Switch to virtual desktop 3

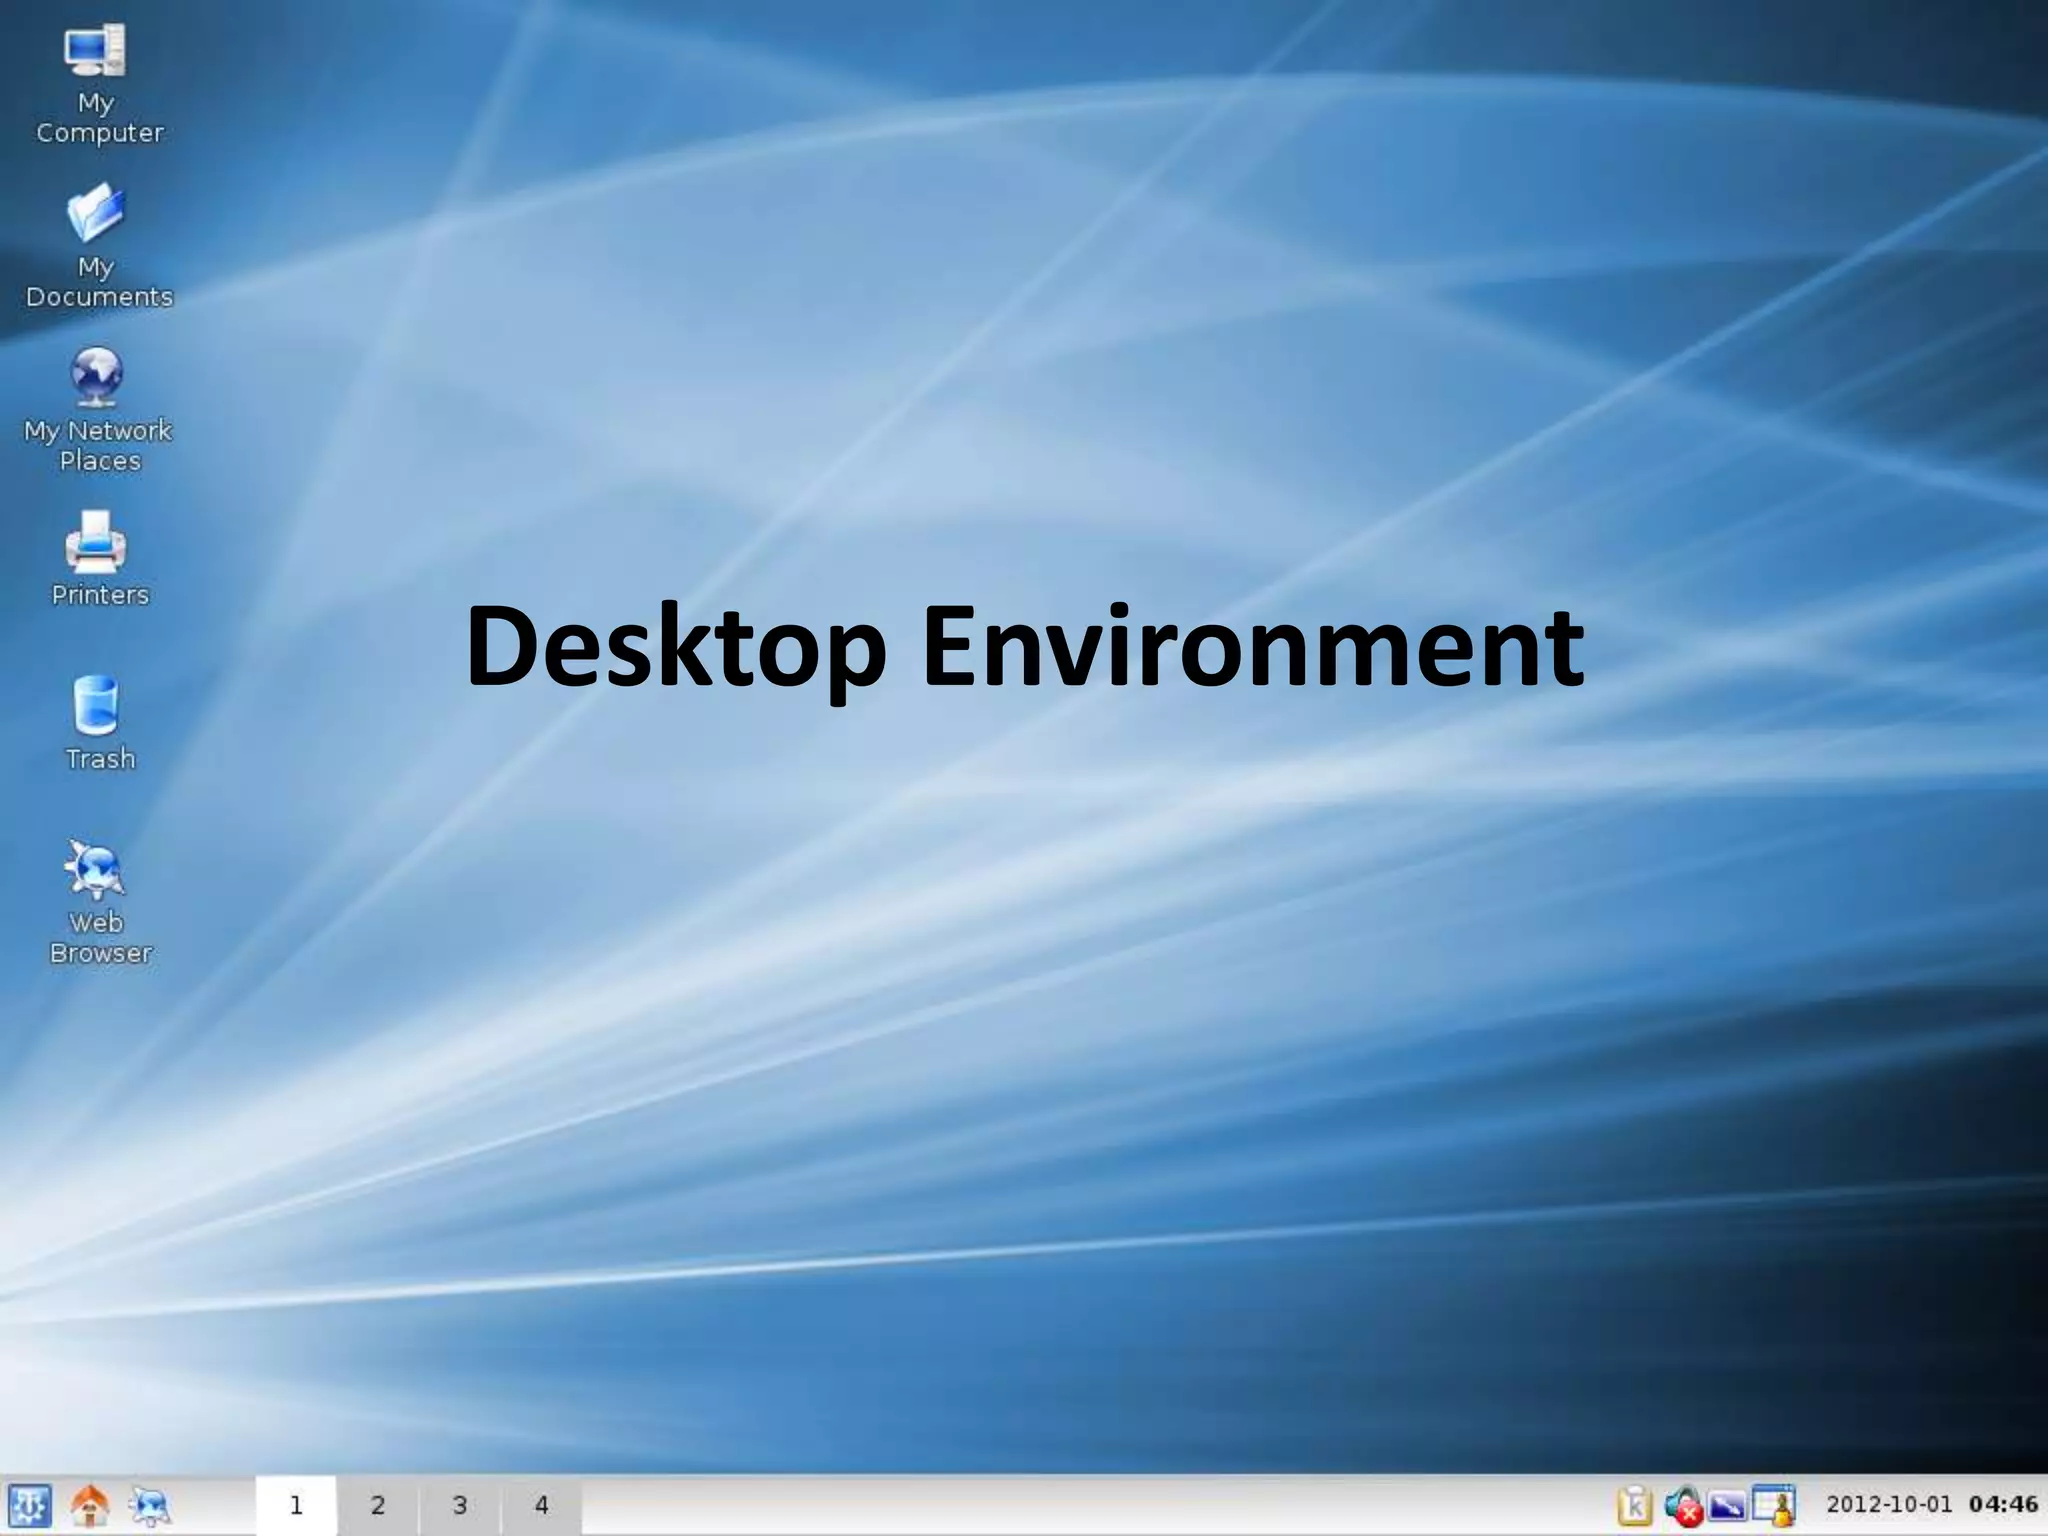[460, 1505]
